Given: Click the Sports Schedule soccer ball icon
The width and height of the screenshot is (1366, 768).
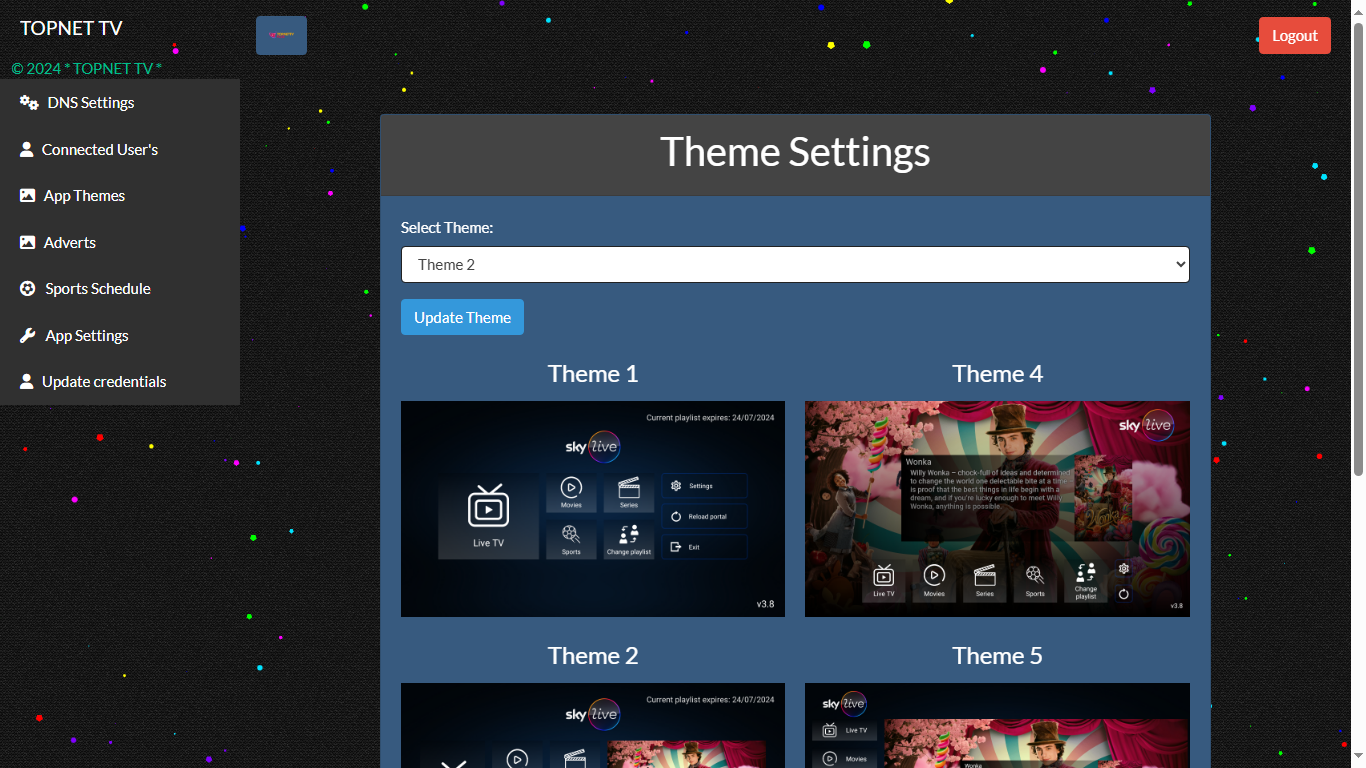Looking at the screenshot, I should 28,289.
